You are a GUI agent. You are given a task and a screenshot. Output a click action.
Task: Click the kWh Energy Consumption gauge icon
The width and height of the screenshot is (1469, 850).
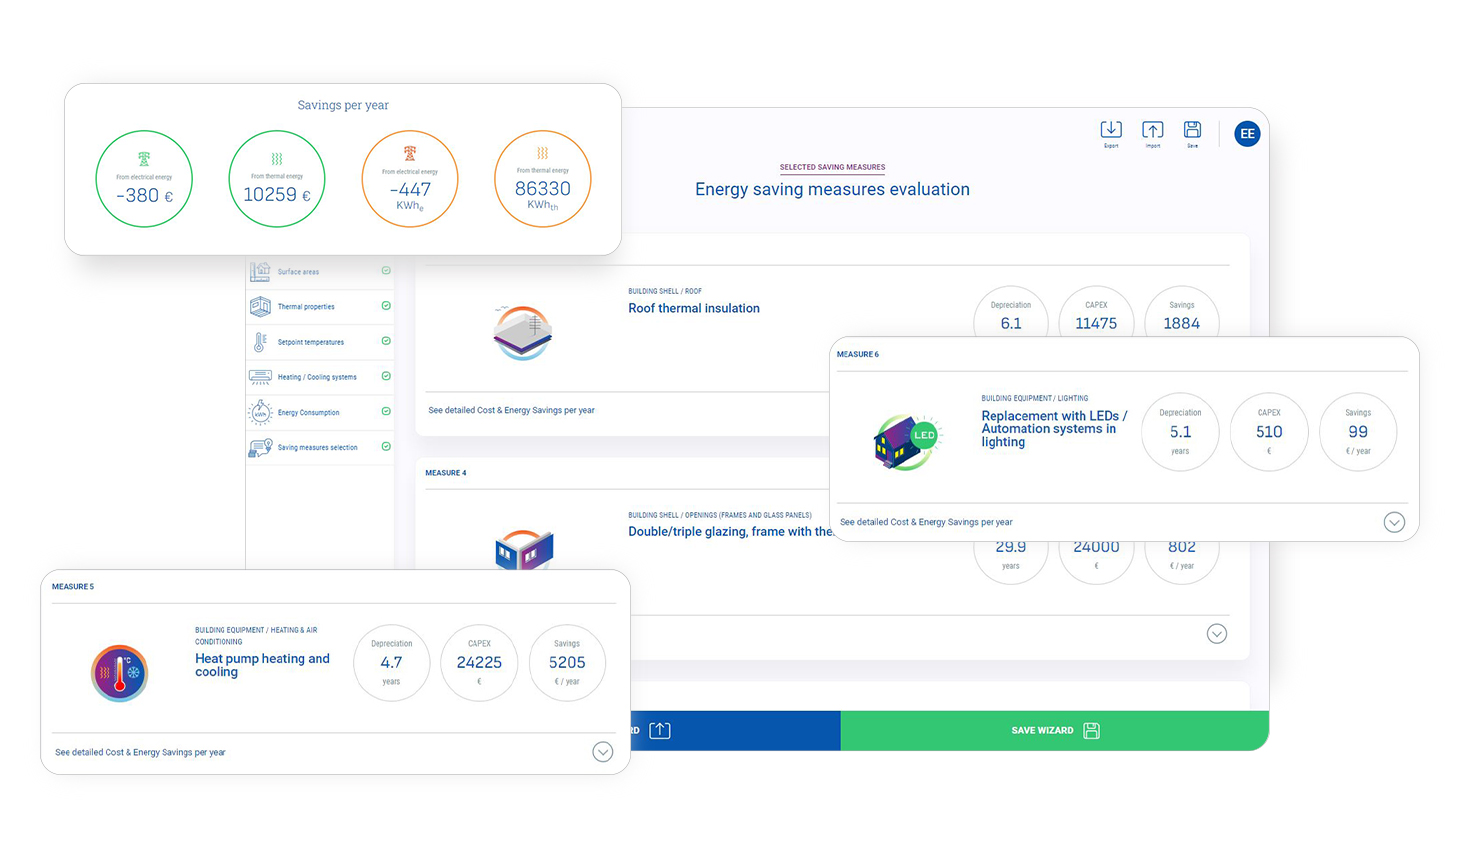click(262, 411)
